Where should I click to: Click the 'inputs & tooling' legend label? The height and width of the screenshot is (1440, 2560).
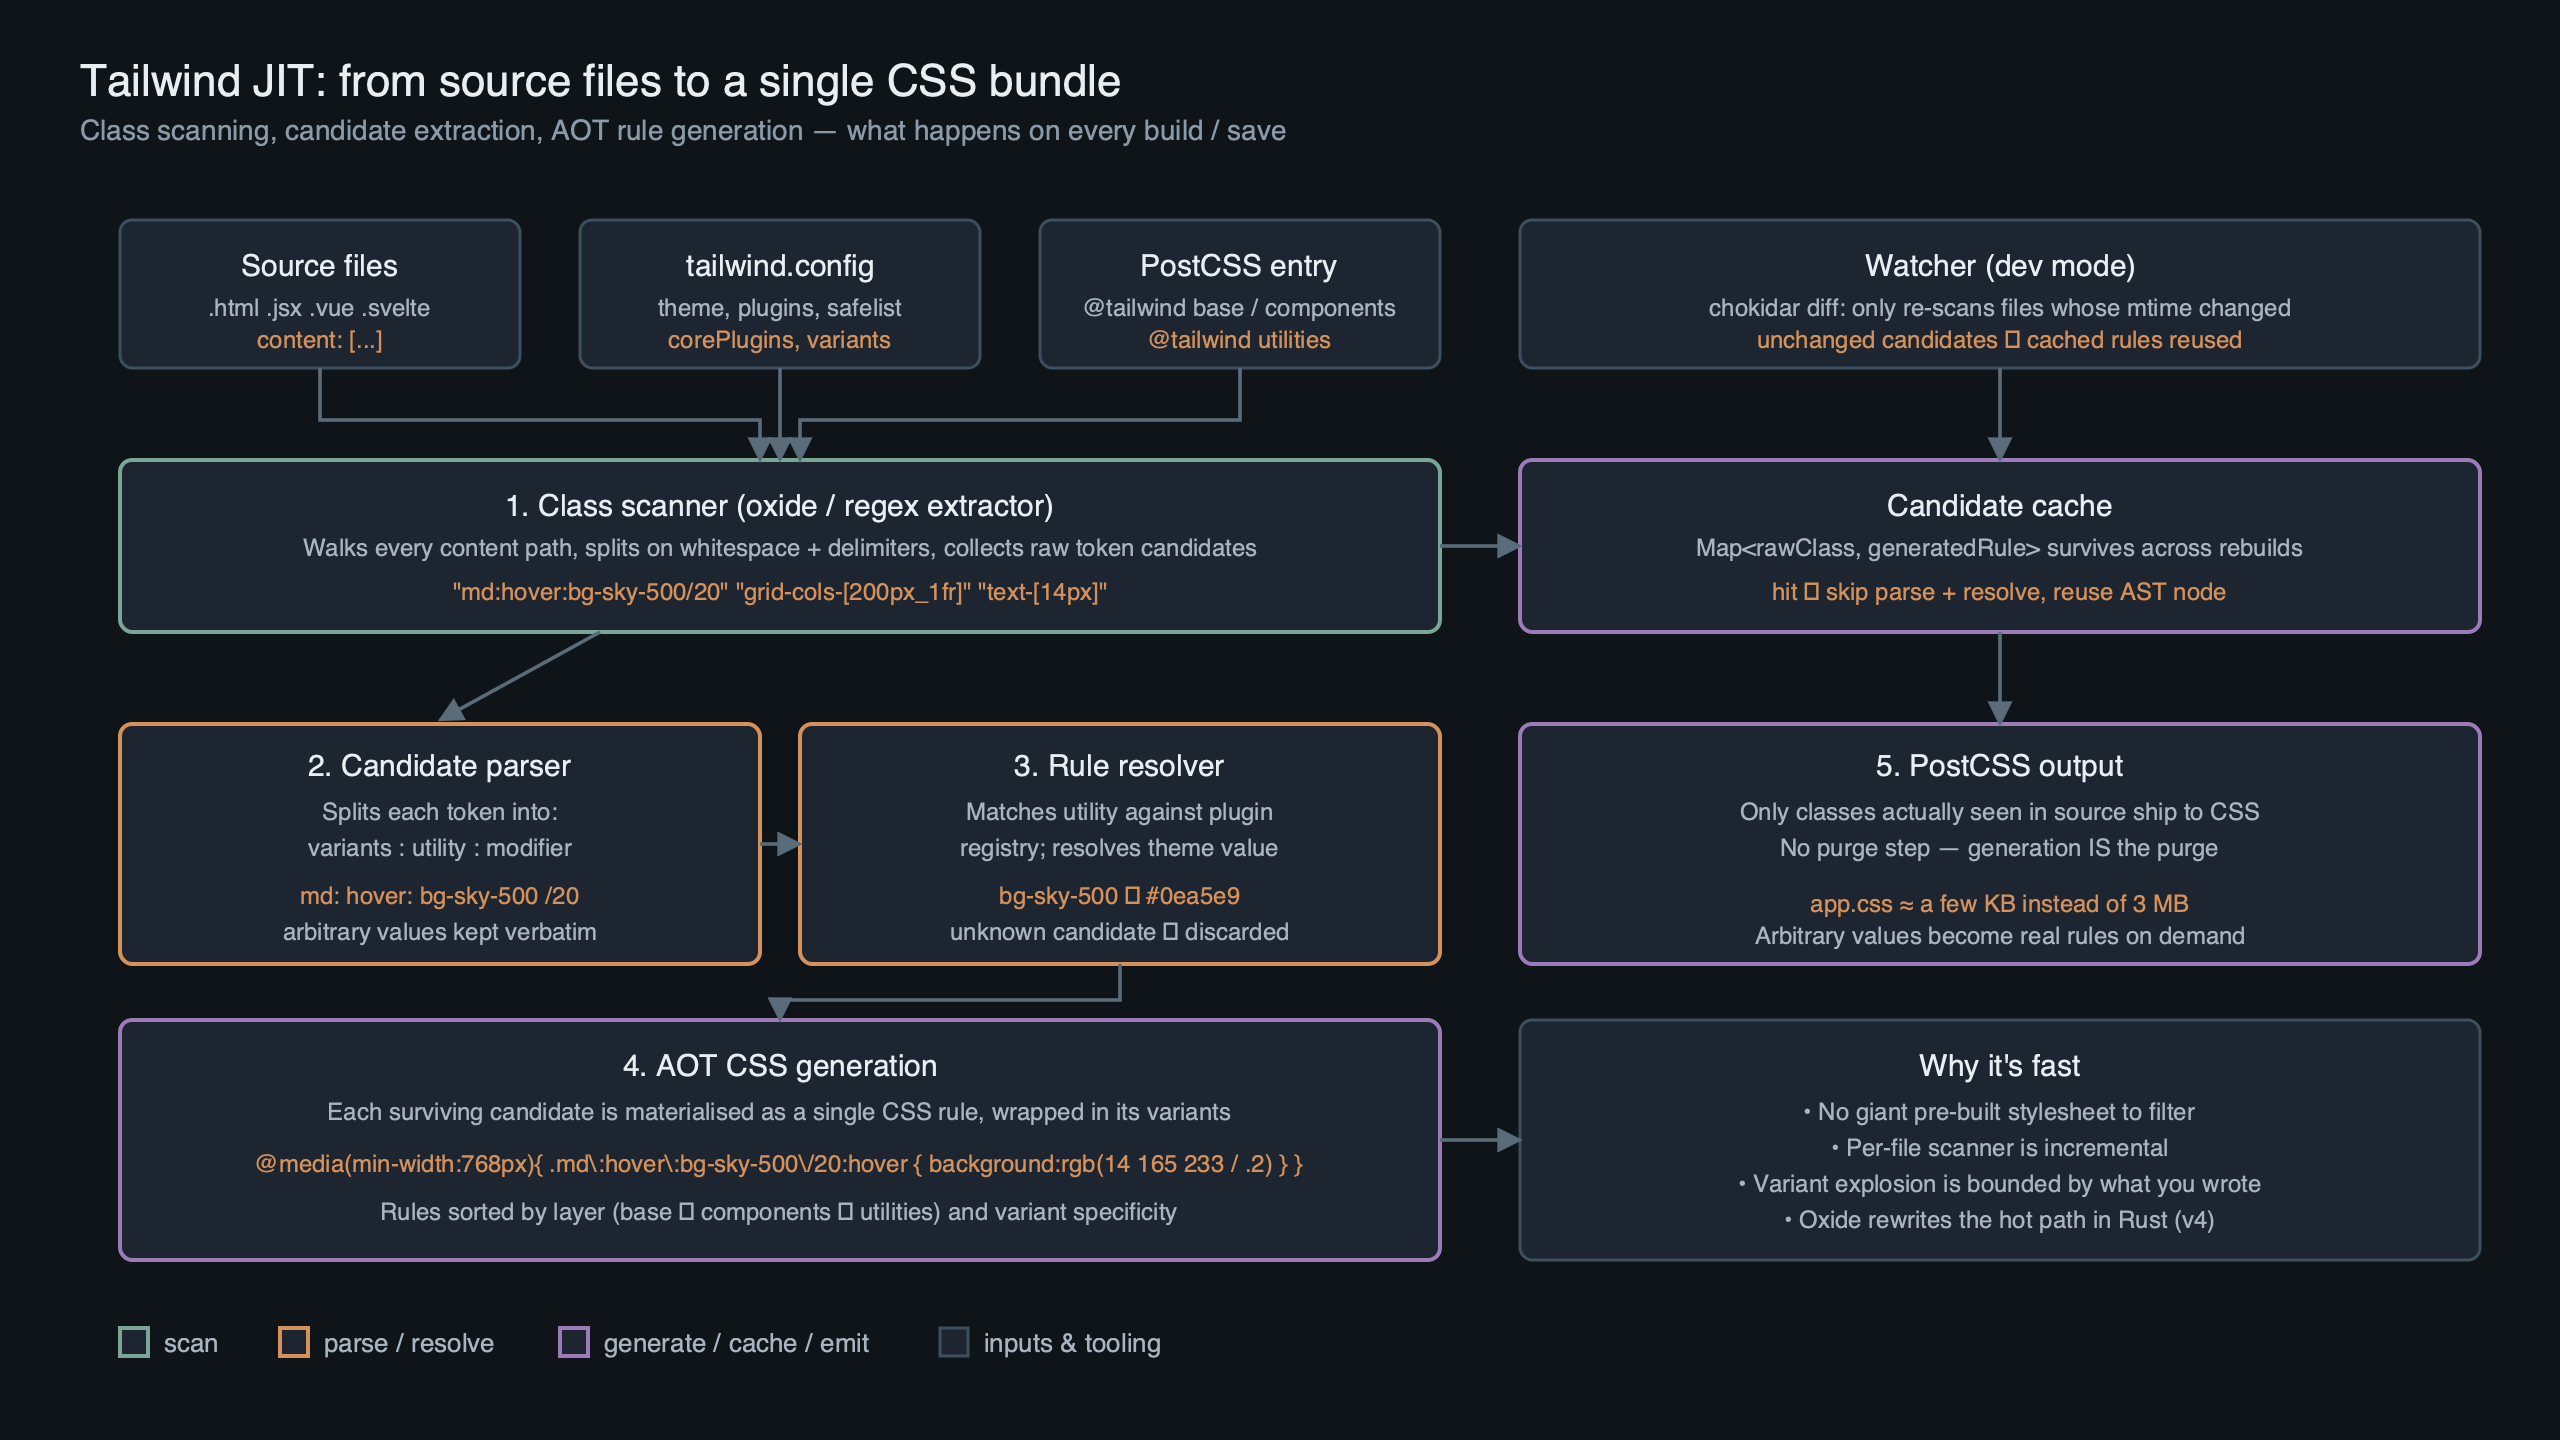point(1072,1343)
